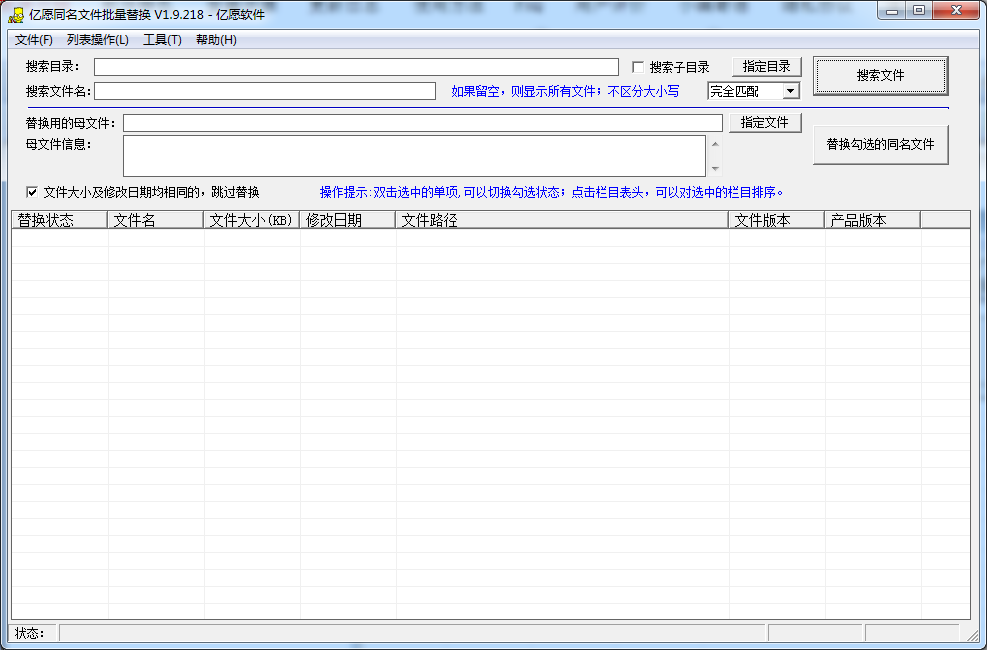
Task: Click the 指定文件 button
Action: coord(766,123)
